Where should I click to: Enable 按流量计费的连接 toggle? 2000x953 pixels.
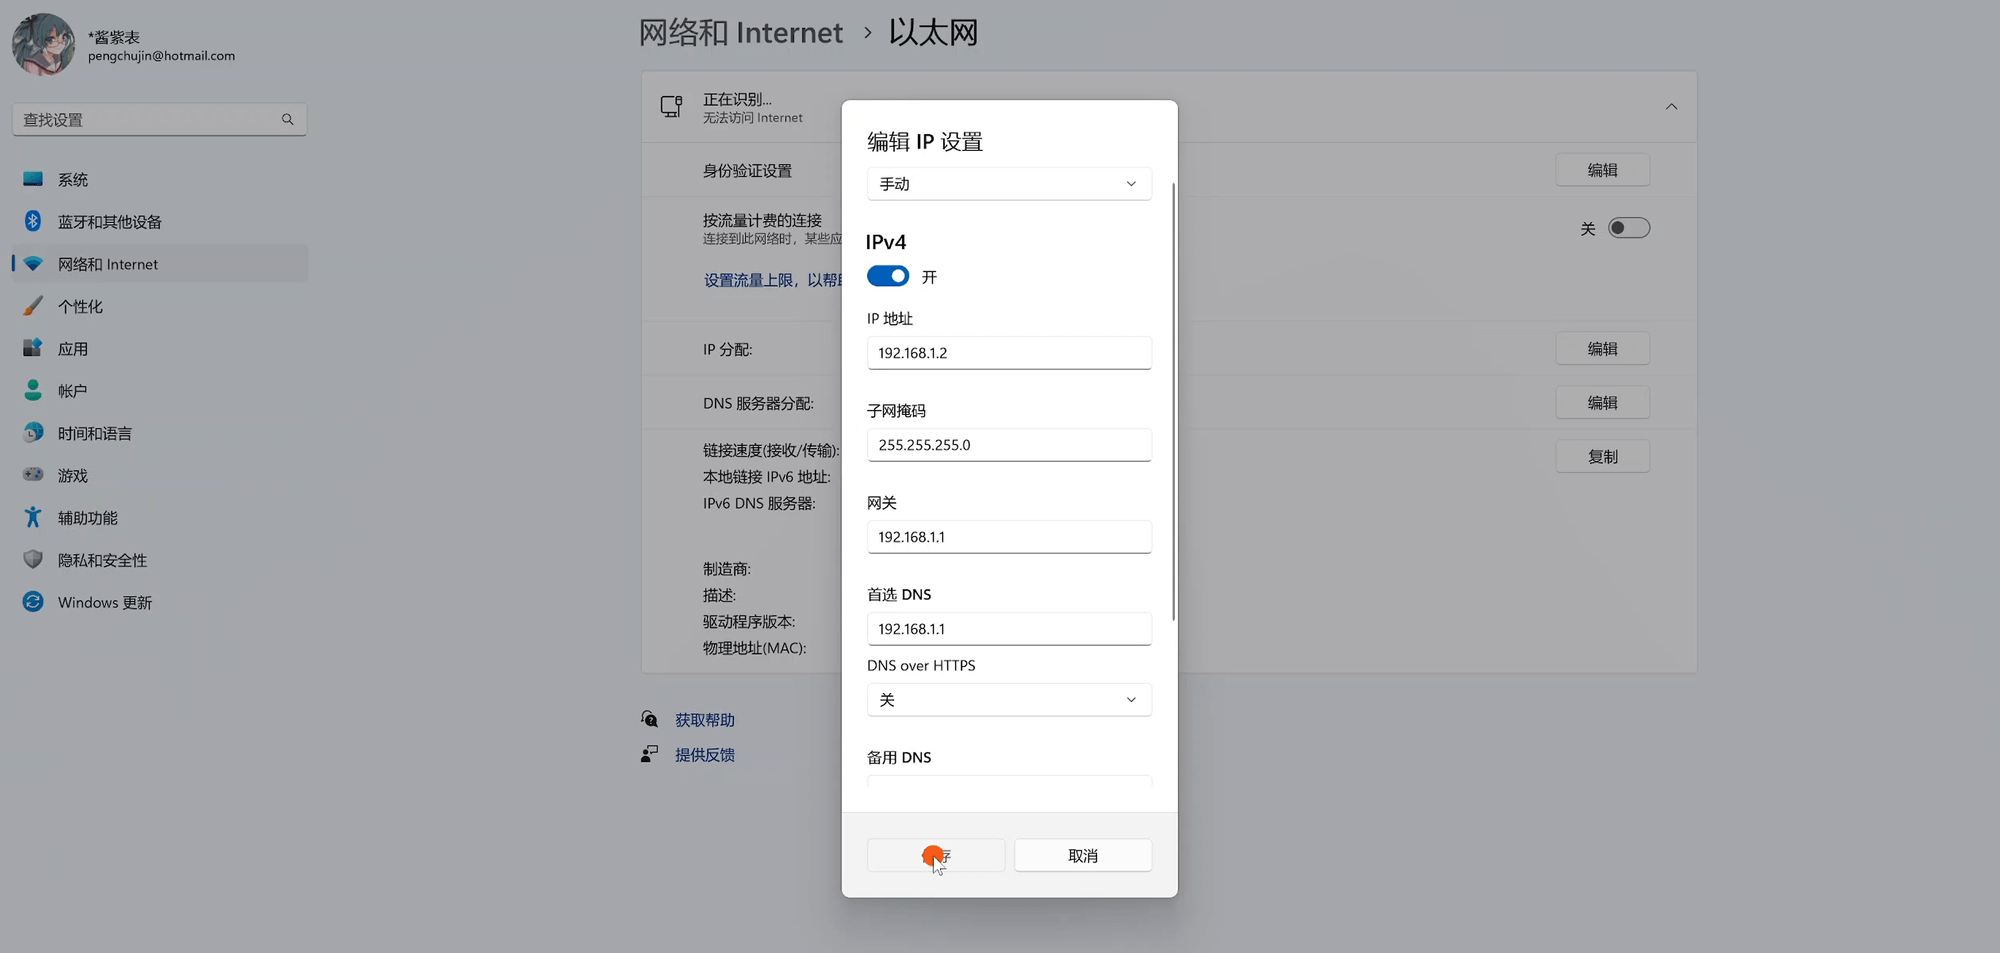1628,228
